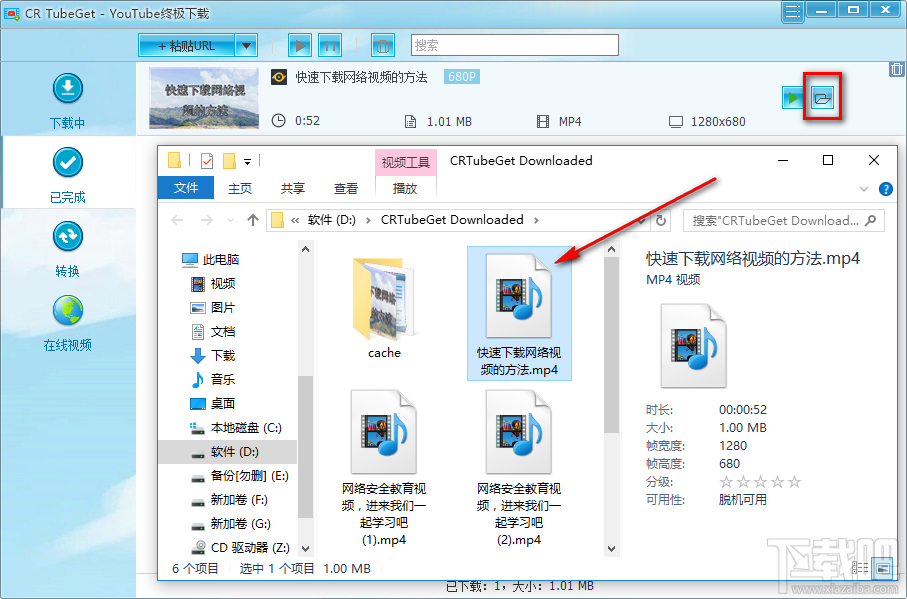
Task: Pause downloads with the toolbar pause button
Action: click(x=330, y=45)
